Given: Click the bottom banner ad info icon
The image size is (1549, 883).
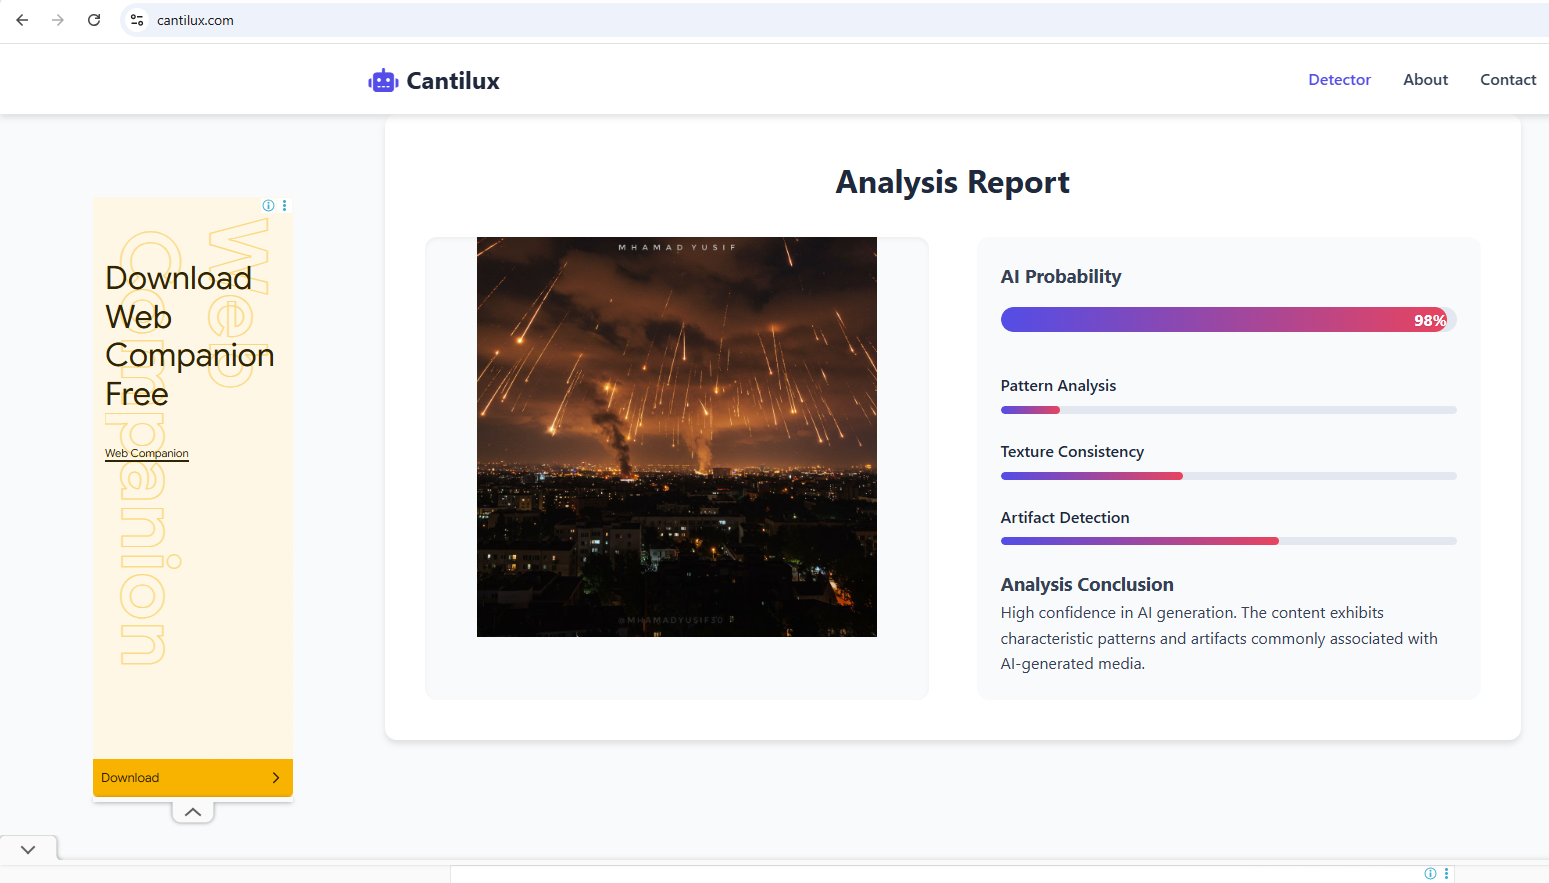Looking at the screenshot, I should click(x=1430, y=873).
